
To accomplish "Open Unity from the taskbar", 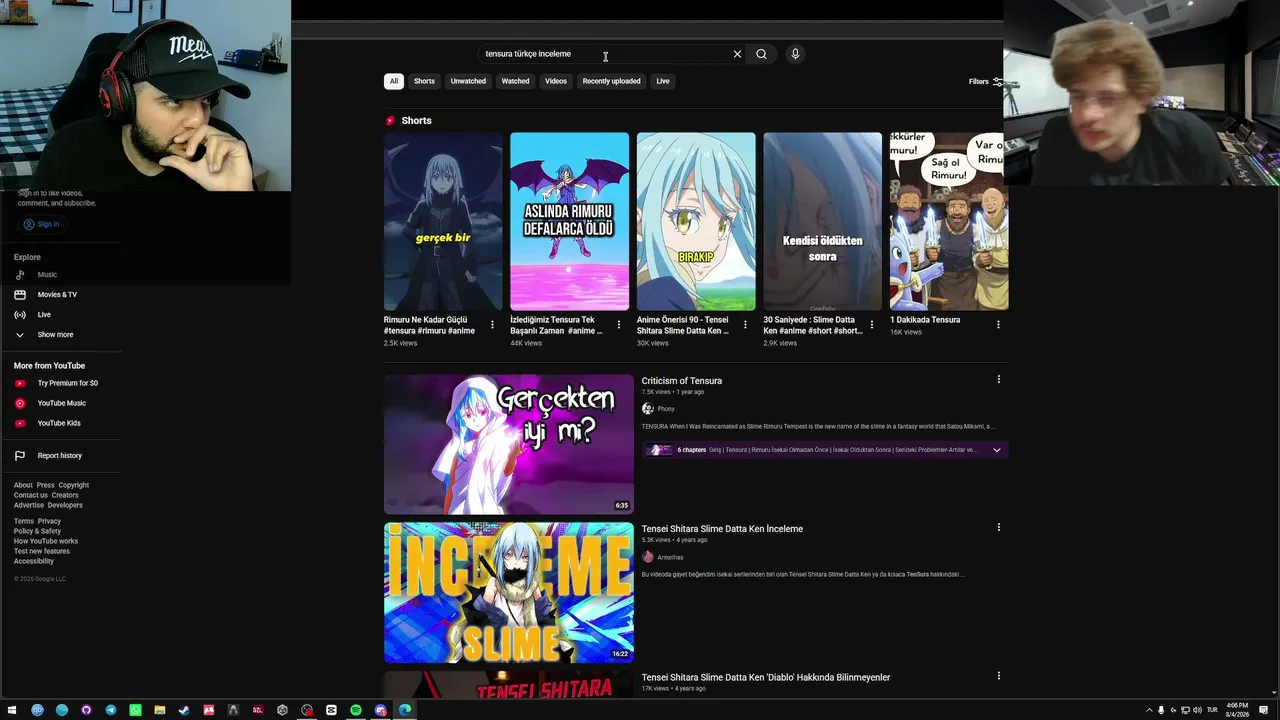I will (282, 710).
